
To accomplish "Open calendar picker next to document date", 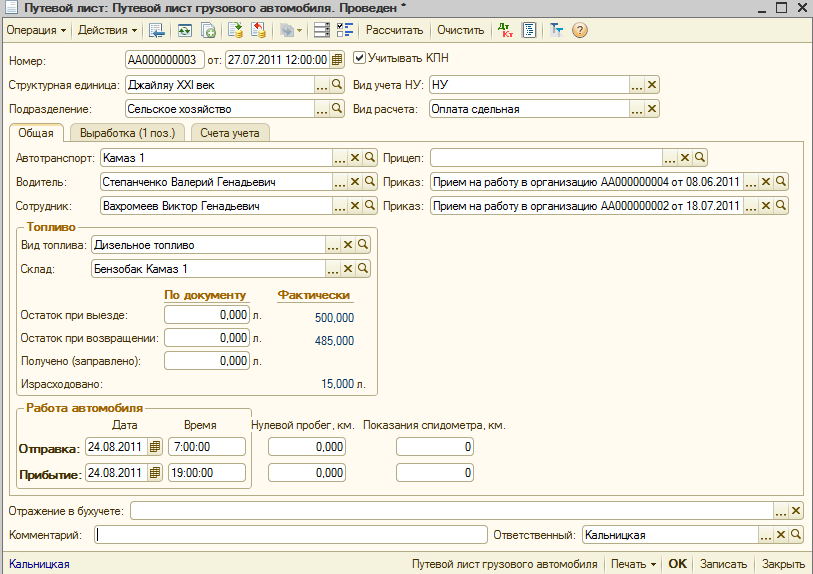I will [x=338, y=59].
